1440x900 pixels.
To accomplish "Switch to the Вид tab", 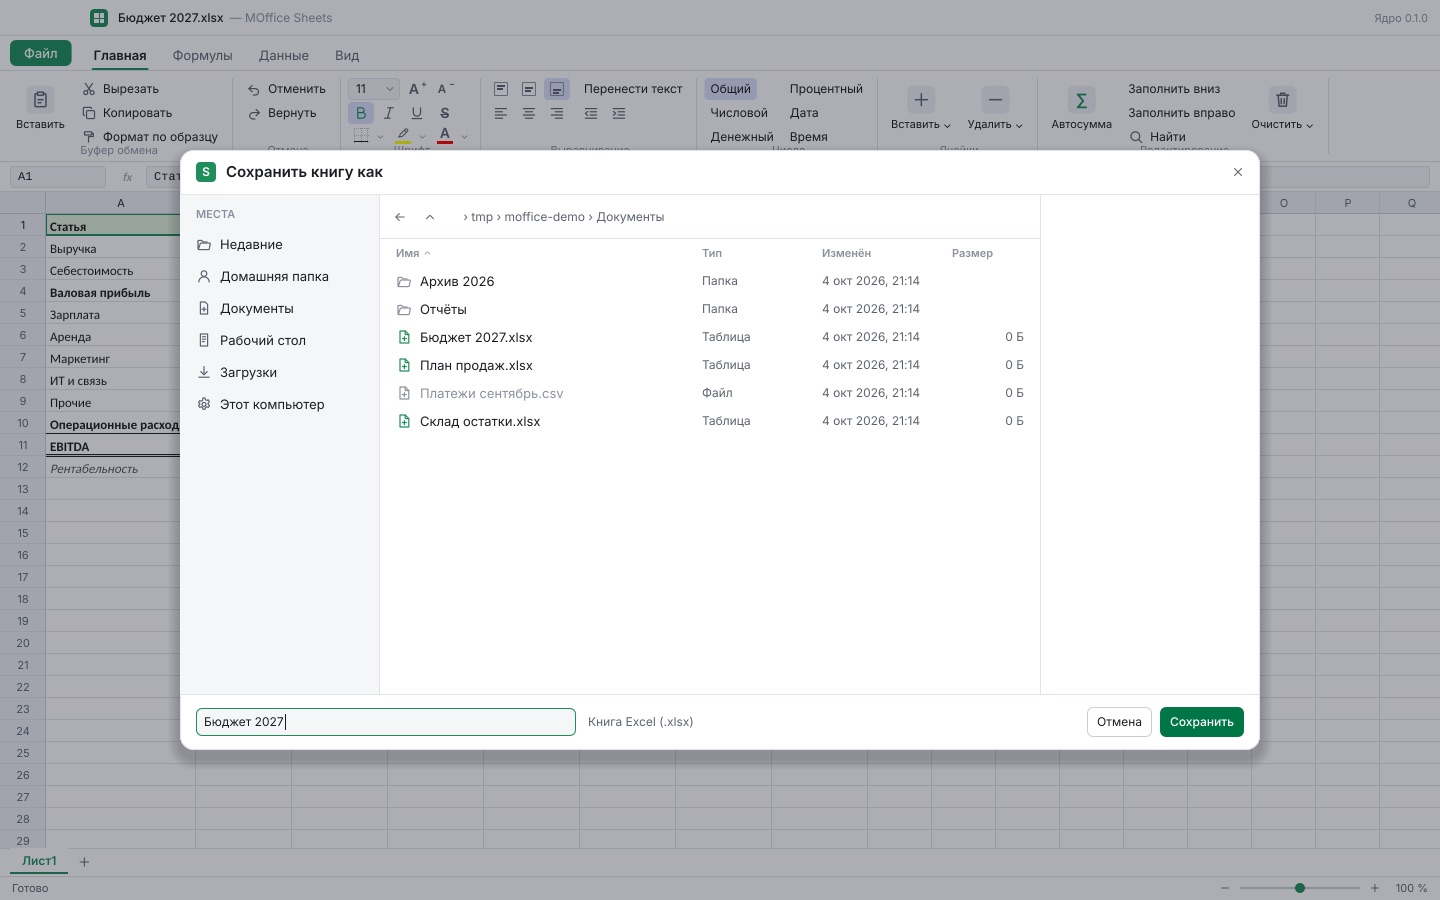I will [347, 55].
